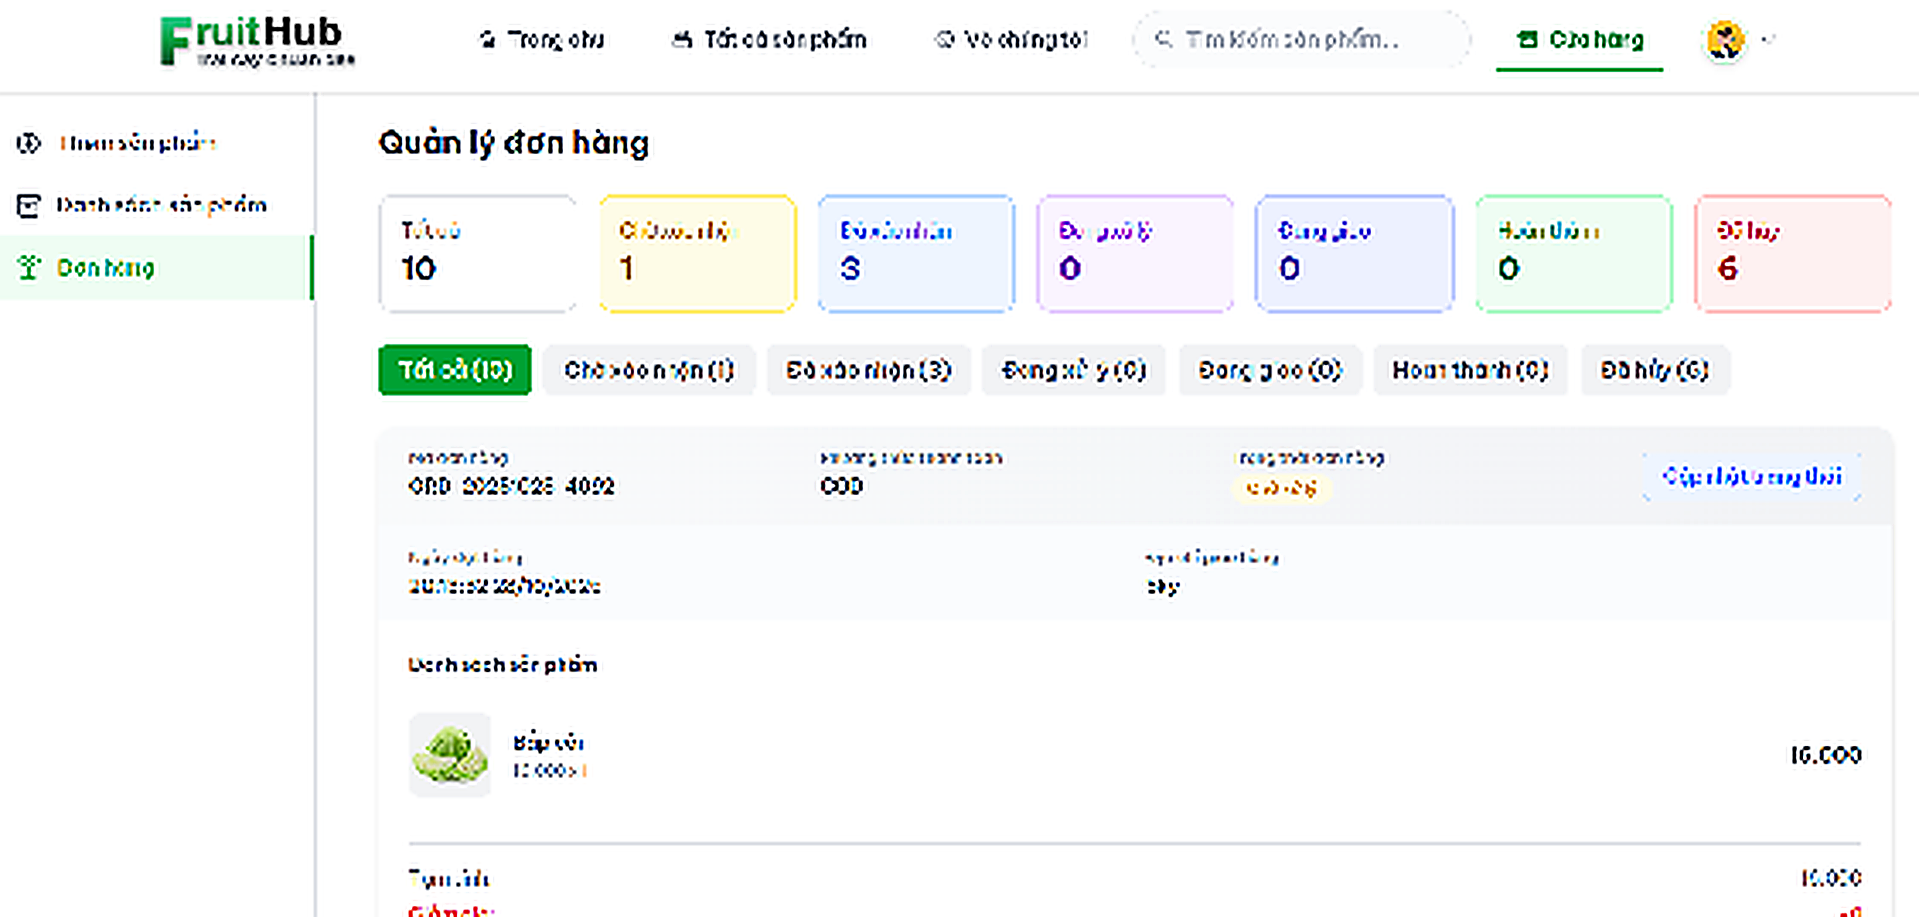Image resolution: width=1919 pixels, height=917 pixels.
Task: Click the product list sidebar icon
Action: pyautogui.click(x=28, y=206)
